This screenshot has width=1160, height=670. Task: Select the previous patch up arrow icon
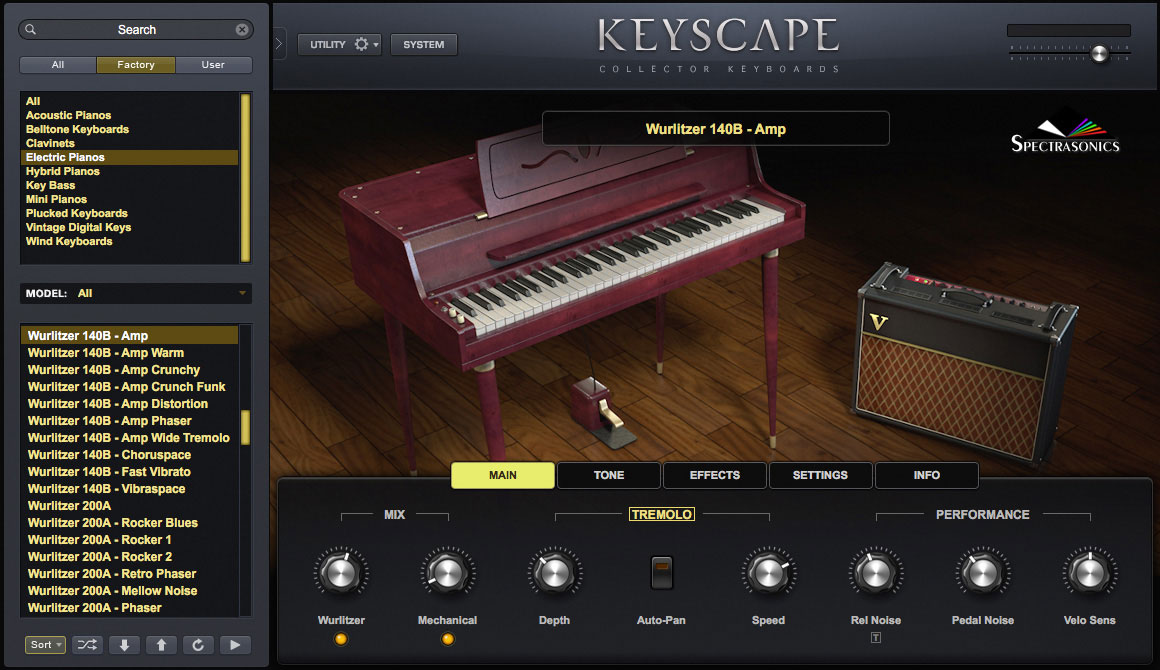coord(161,645)
